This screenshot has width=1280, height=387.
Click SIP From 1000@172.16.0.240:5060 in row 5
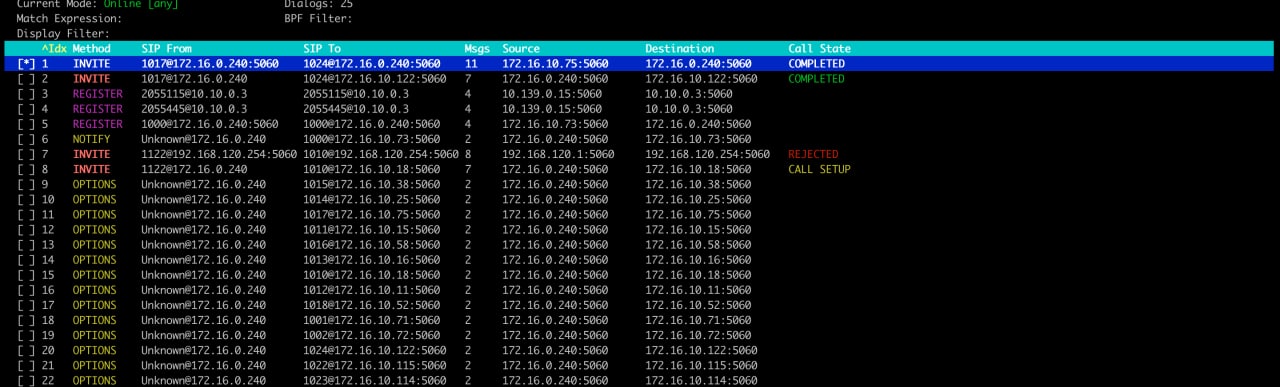click(210, 124)
